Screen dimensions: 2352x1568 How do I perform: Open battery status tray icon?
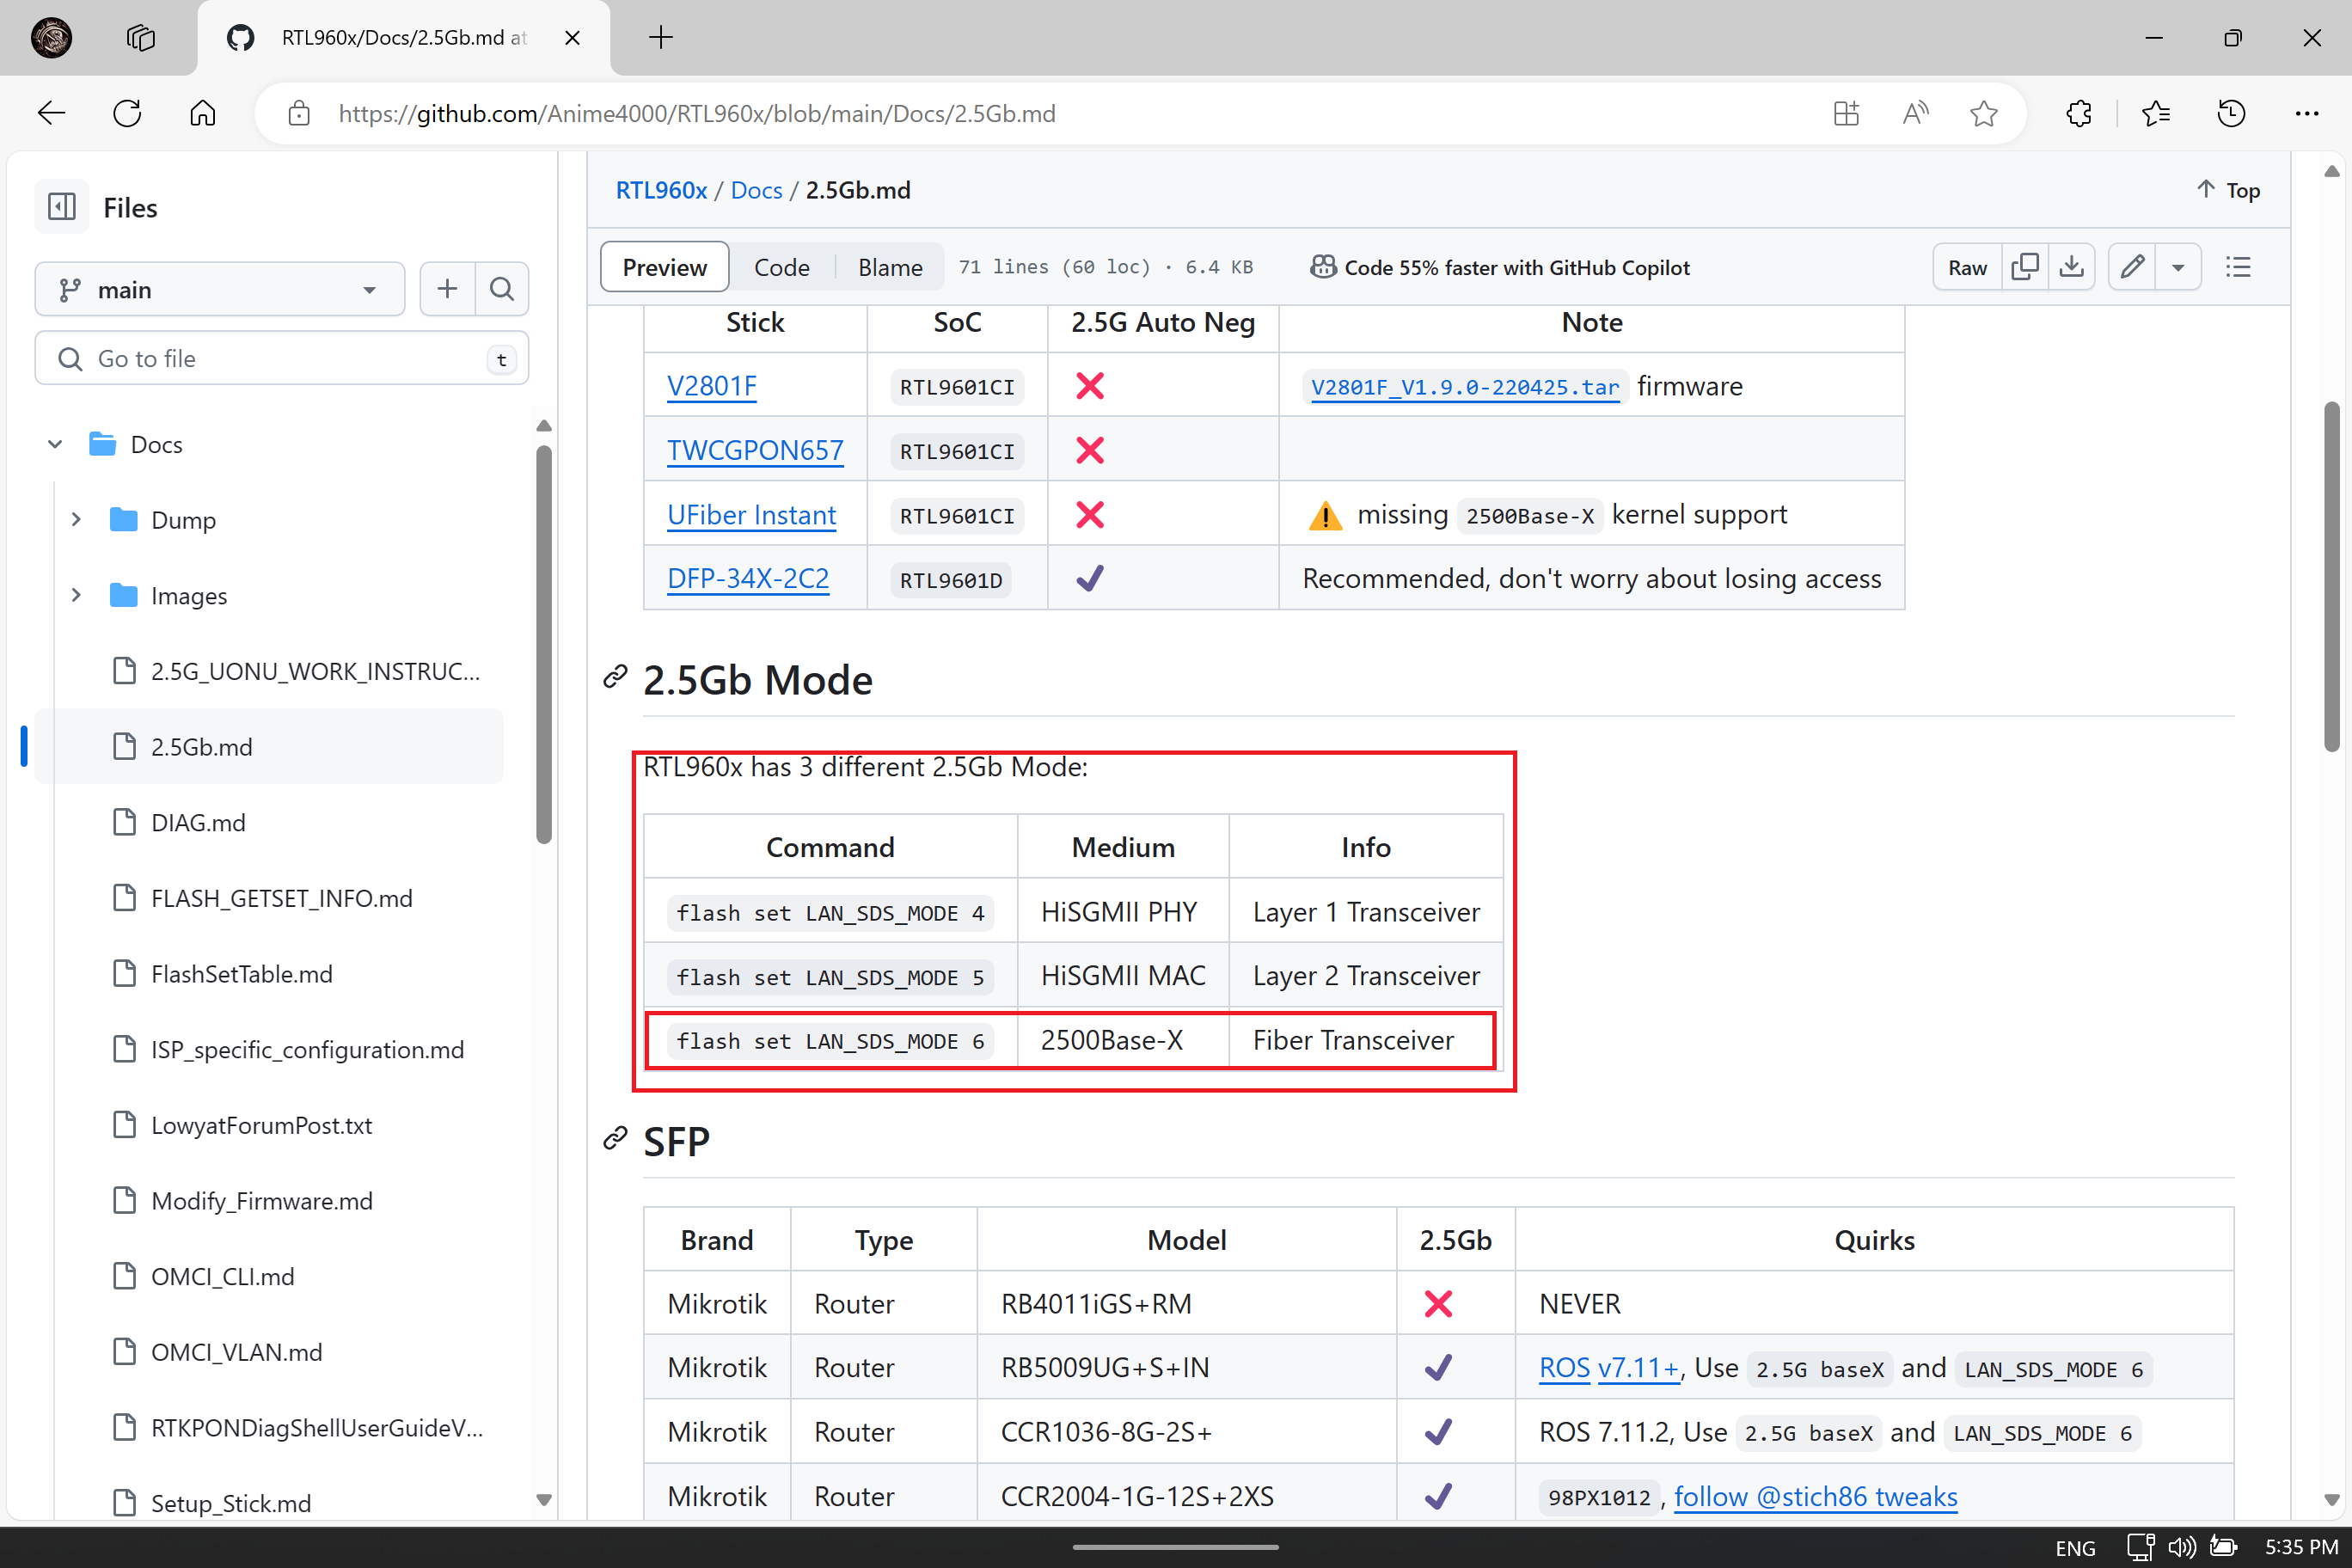click(x=2224, y=1547)
